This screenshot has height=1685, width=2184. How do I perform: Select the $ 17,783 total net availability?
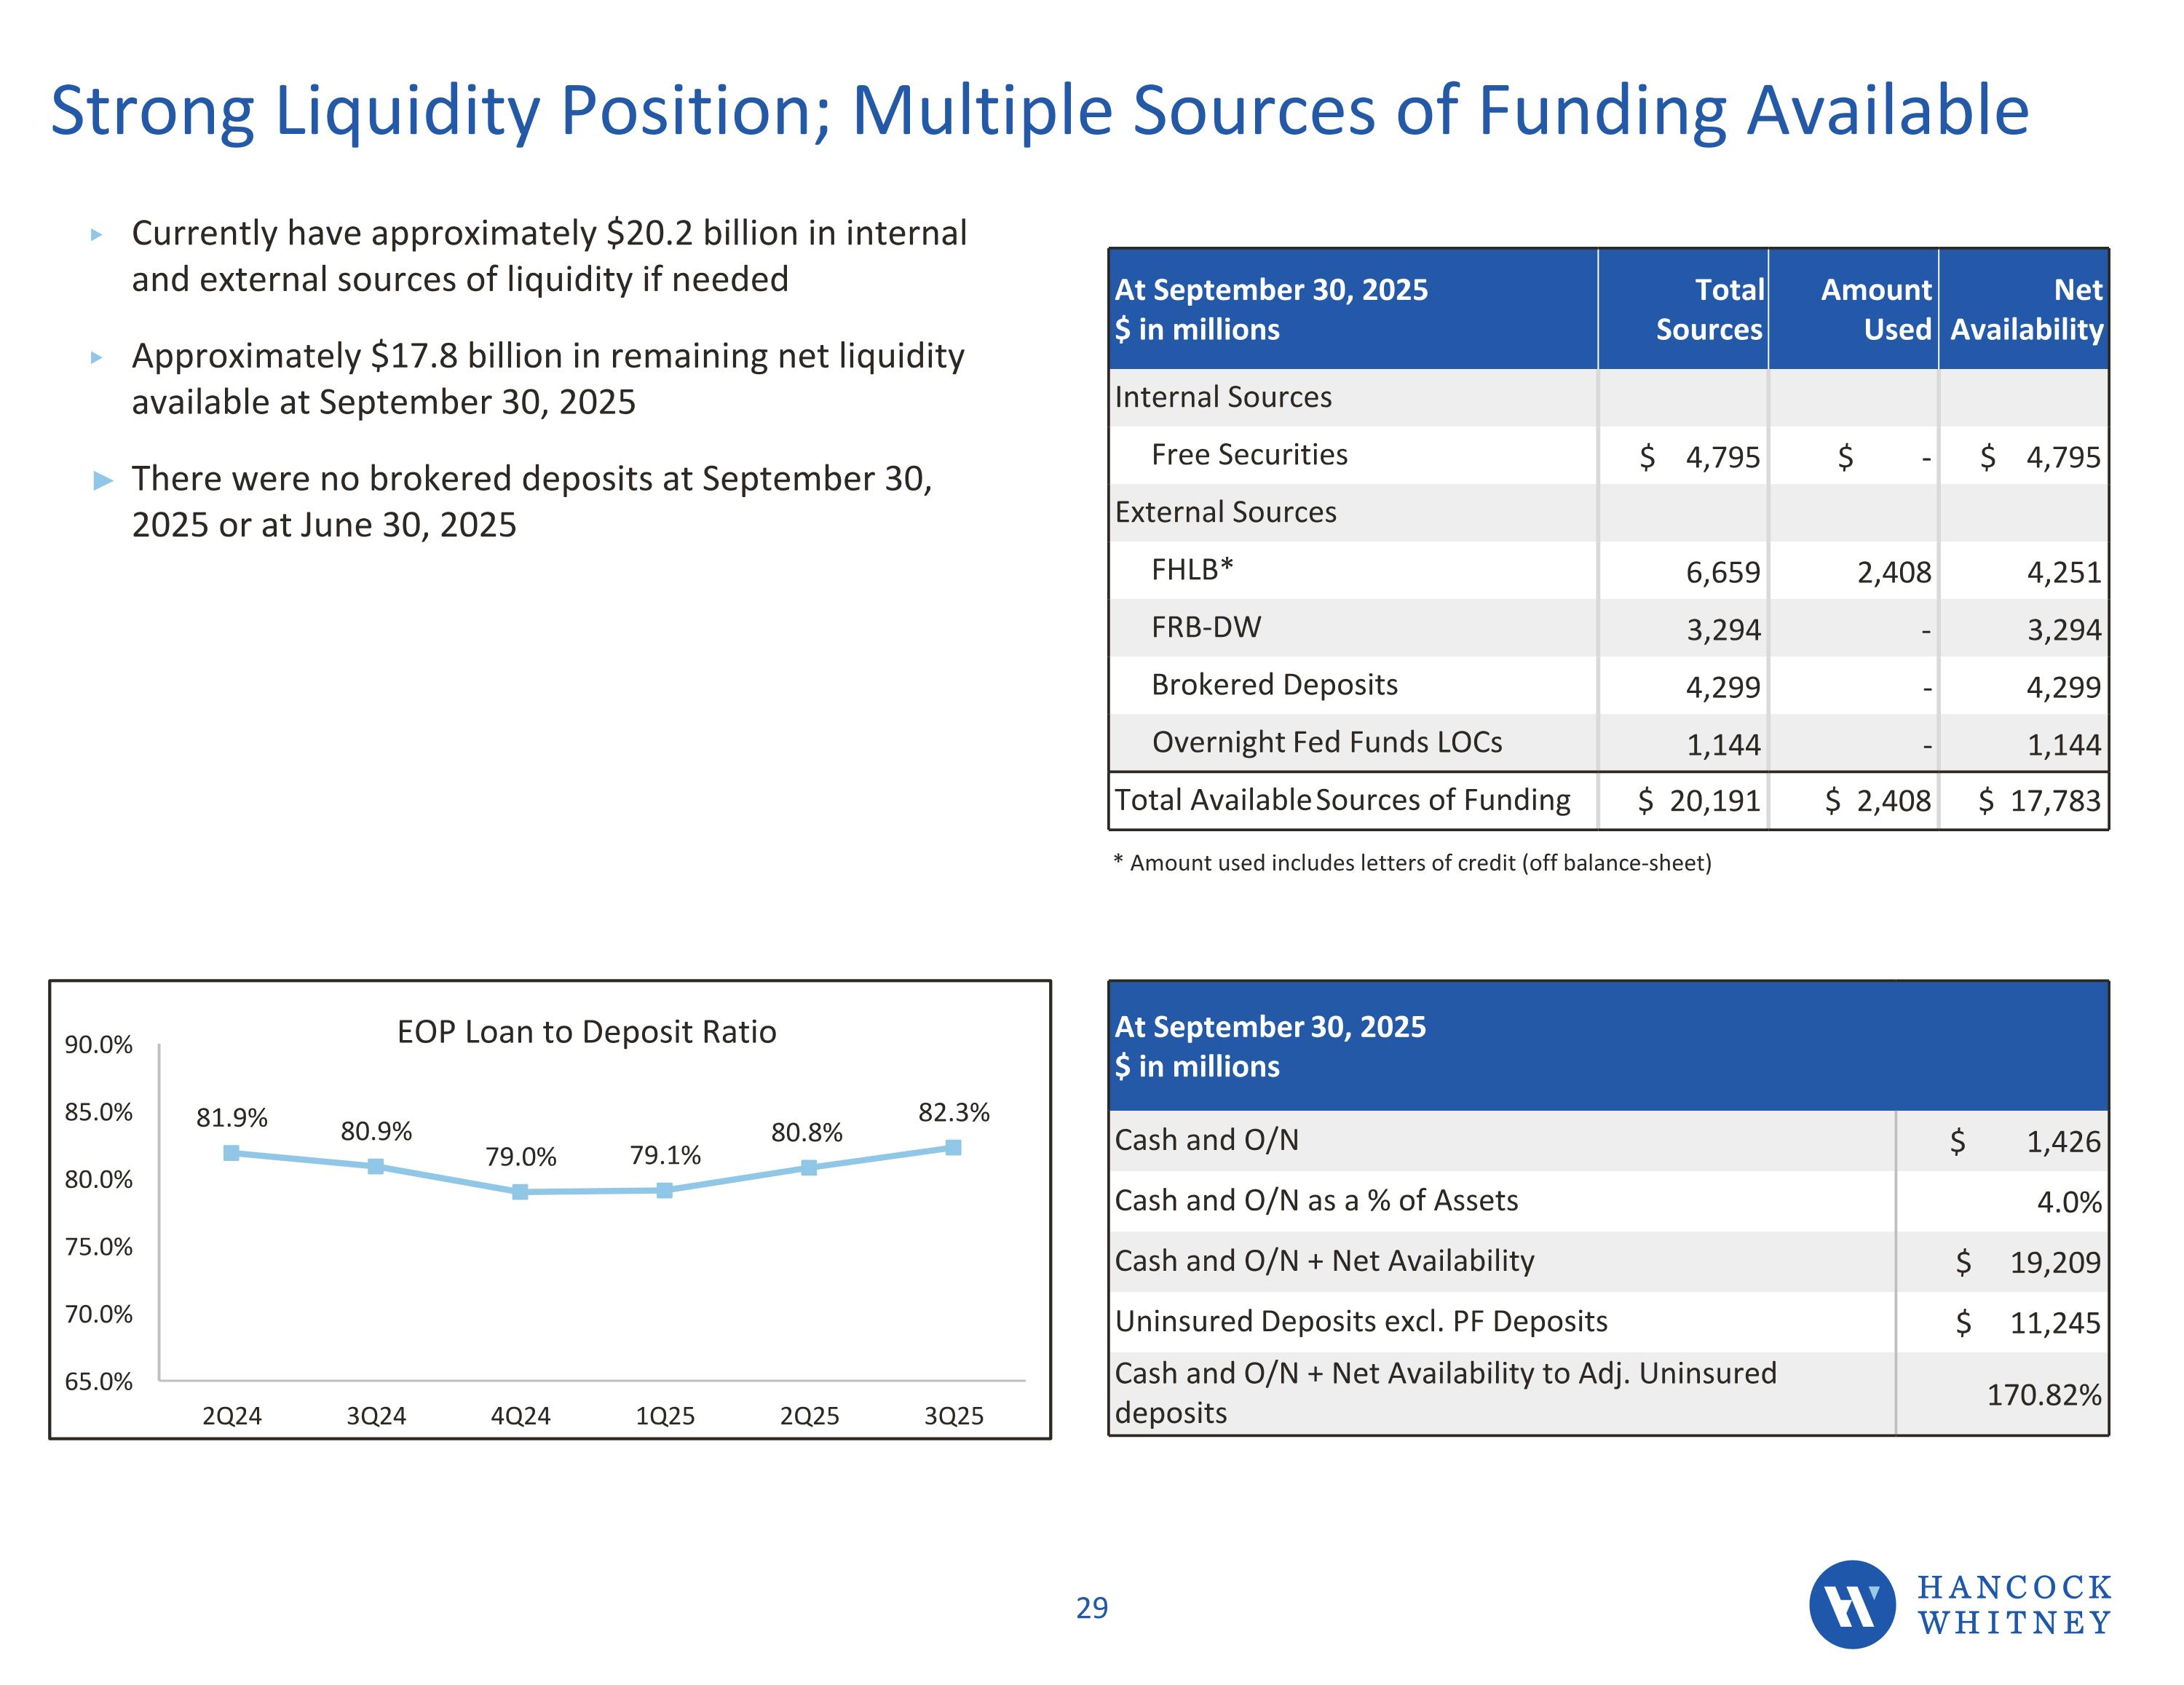[x=2040, y=801]
